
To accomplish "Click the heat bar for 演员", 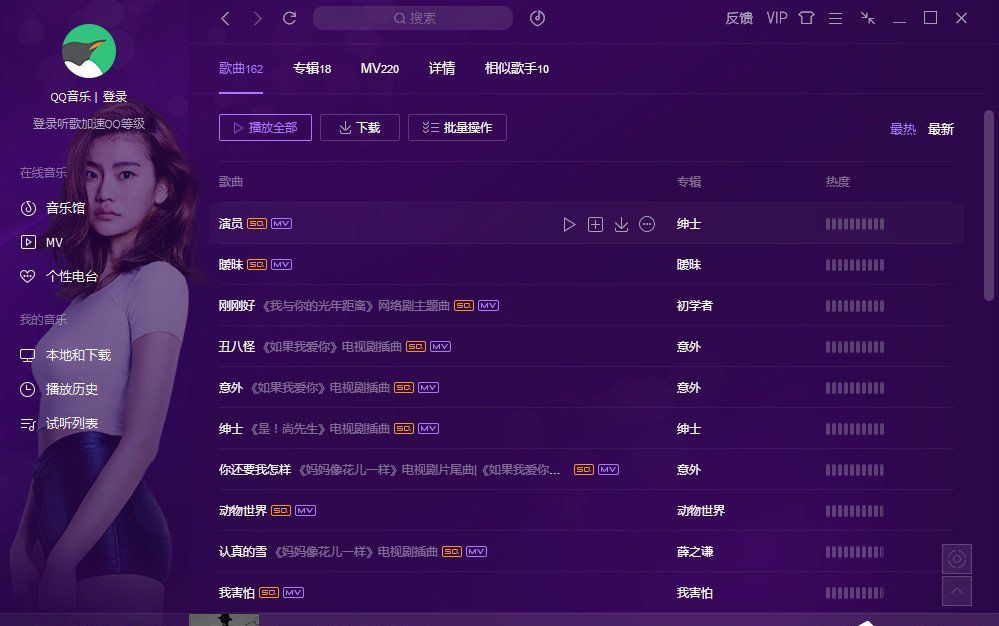I will coord(853,224).
